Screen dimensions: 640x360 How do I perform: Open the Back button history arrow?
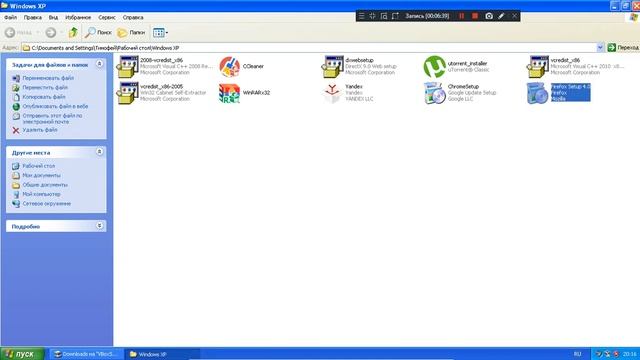38,32
